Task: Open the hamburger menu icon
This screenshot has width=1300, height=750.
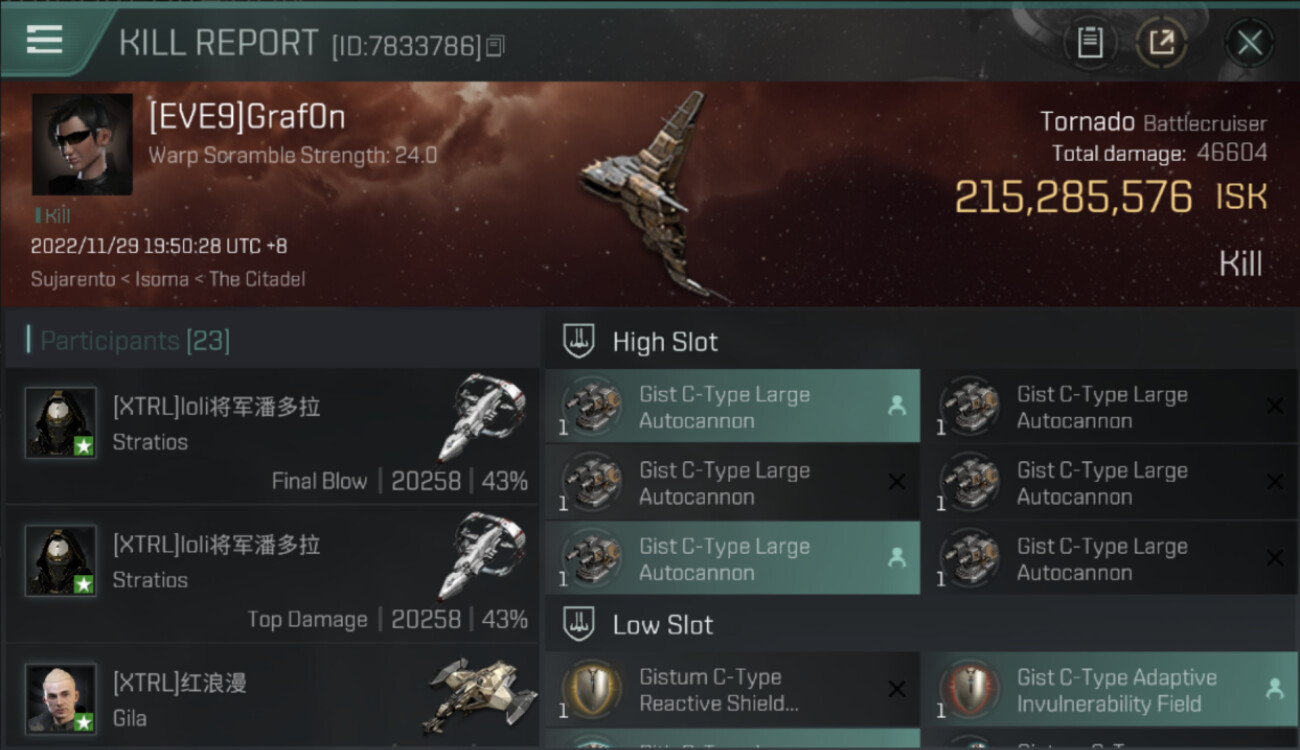Action: click(x=44, y=40)
